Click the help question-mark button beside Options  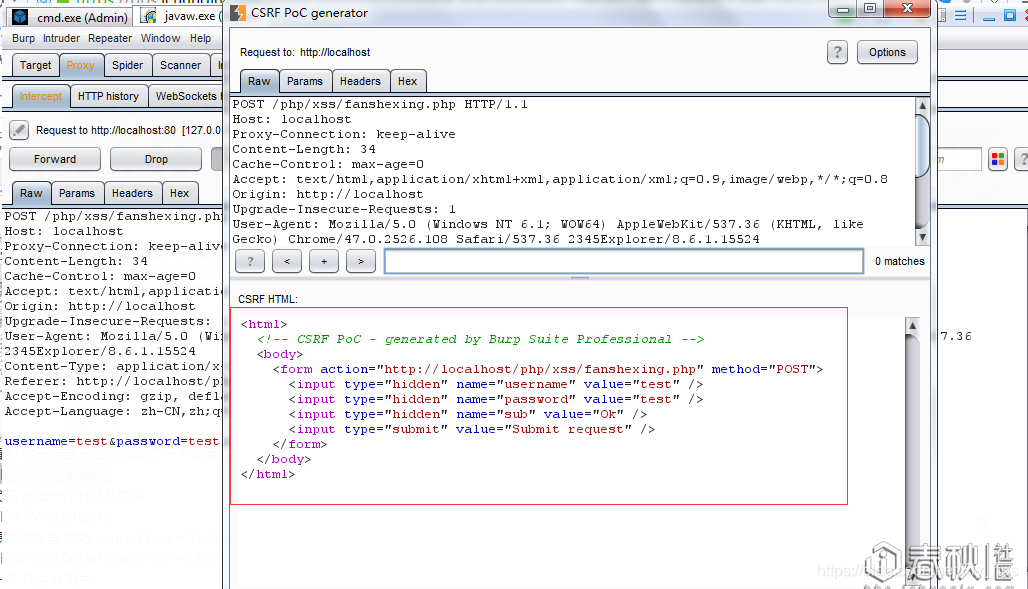(x=837, y=52)
